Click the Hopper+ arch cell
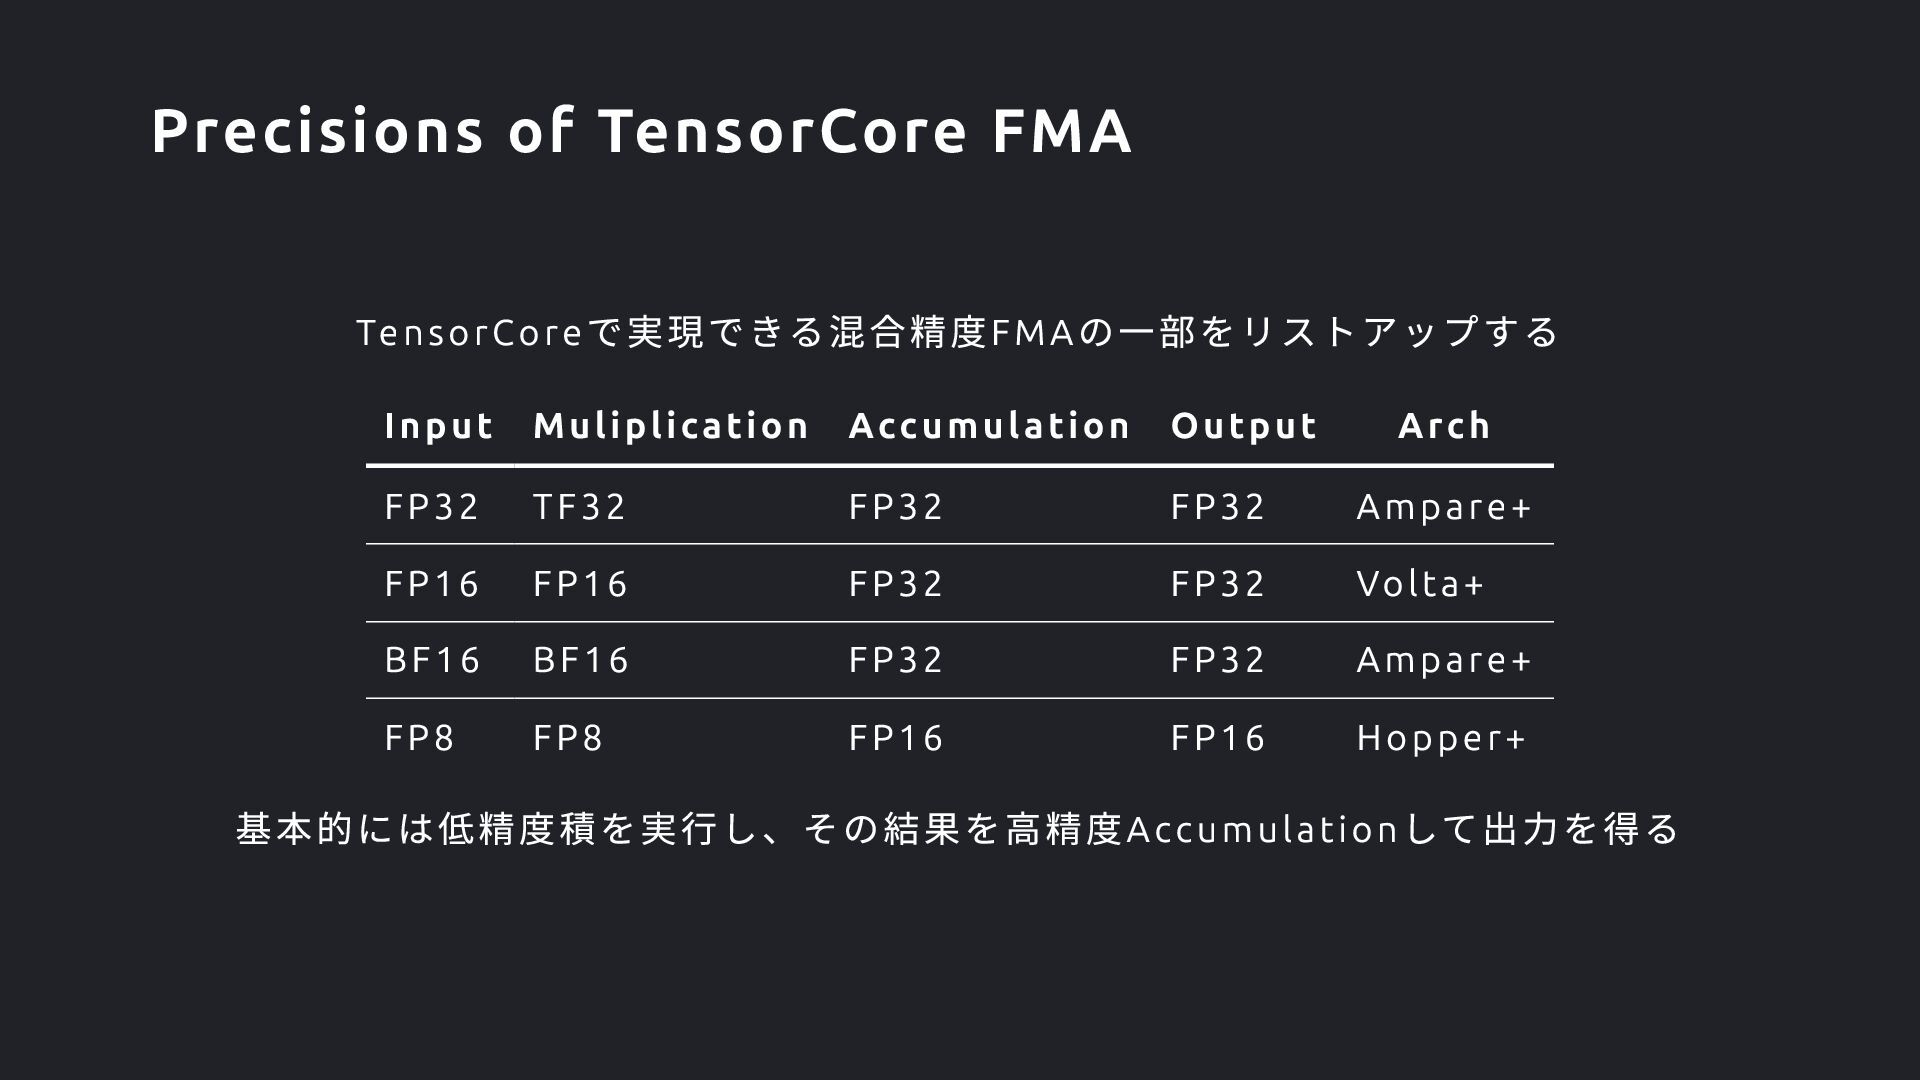The width and height of the screenshot is (1920, 1080). (1441, 739)
